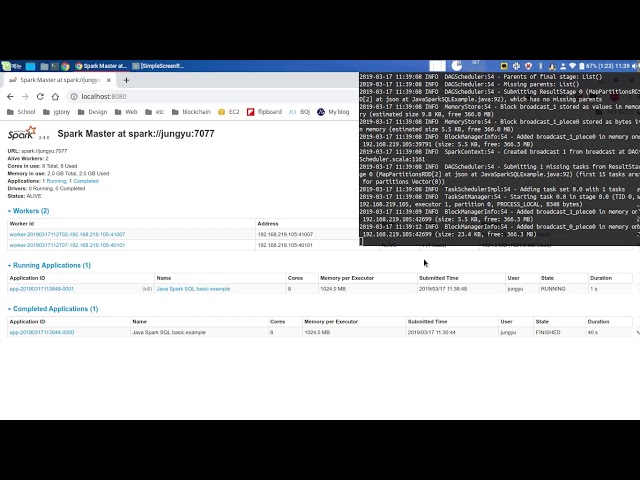The height and width of the screenshot is (480, 640).
Task: Open the etc bookmark folder
Action: click(x=154, y=112)
